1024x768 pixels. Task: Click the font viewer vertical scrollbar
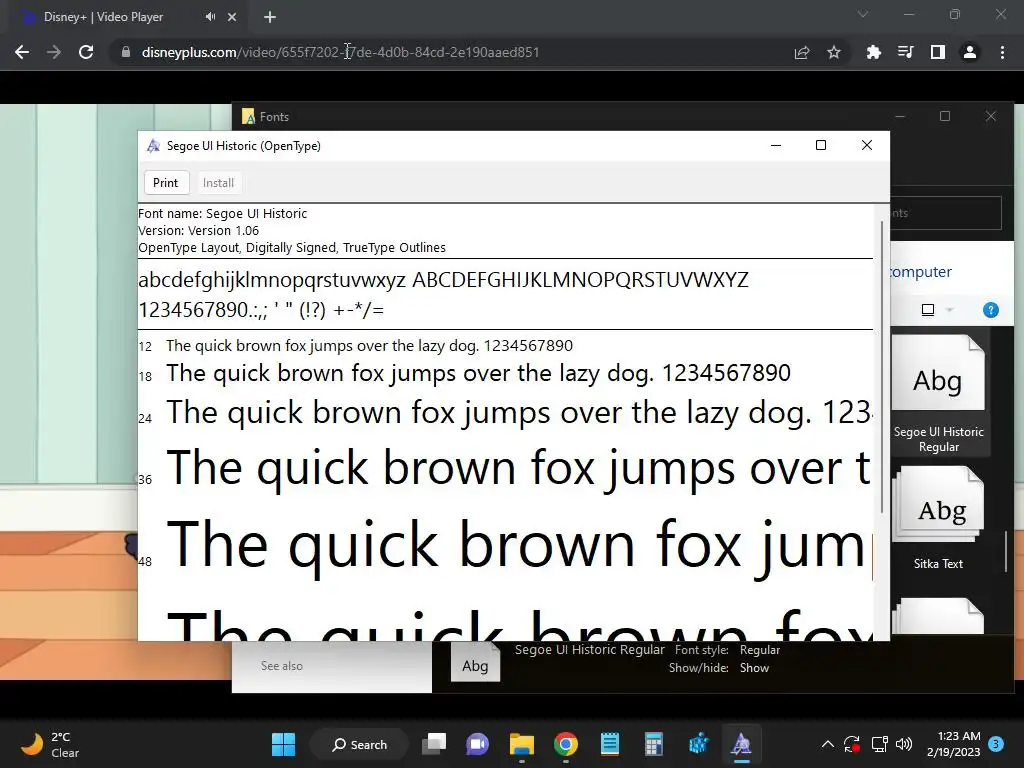point(882,367)
